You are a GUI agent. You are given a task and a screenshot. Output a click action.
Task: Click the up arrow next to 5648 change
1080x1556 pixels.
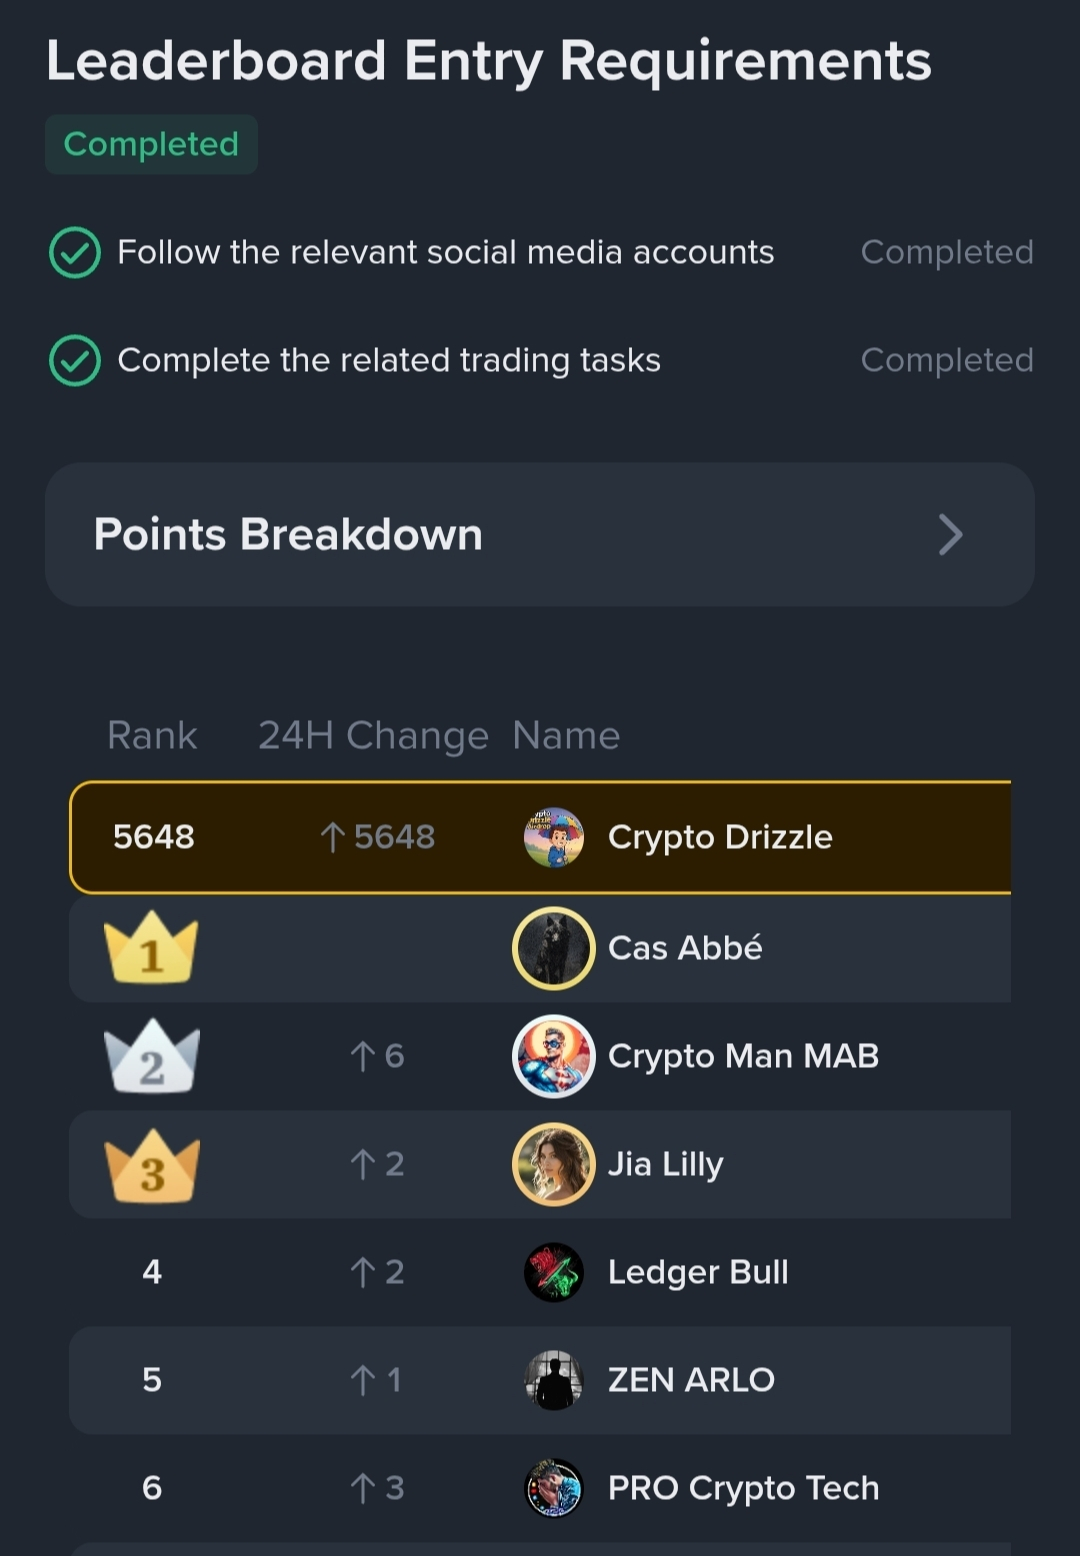332,837
